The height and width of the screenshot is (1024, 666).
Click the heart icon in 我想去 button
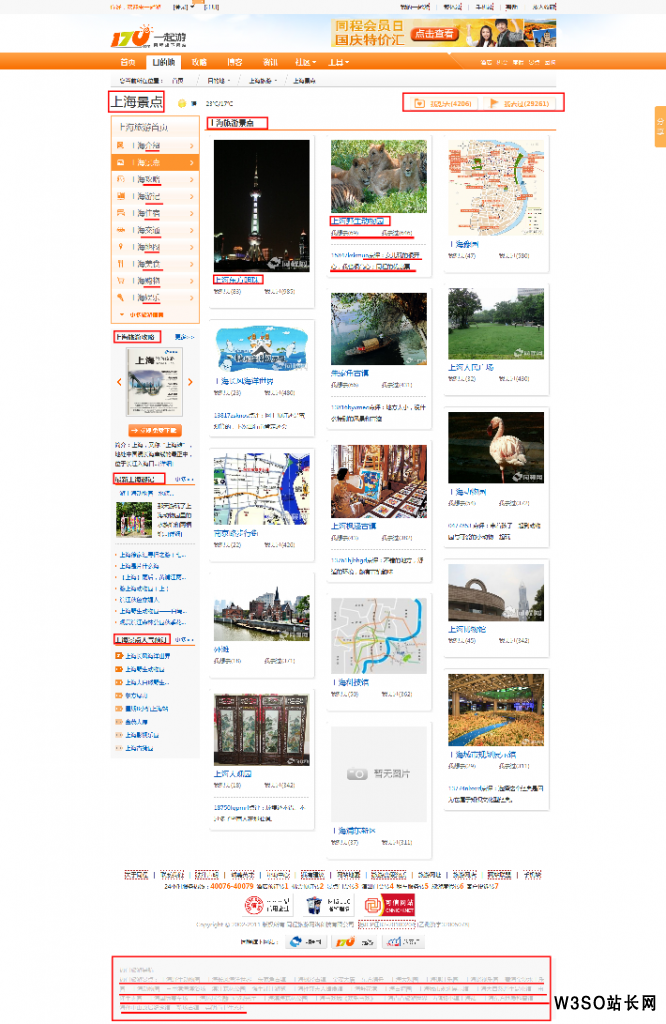pyautogui.click(x=419, y=103)
